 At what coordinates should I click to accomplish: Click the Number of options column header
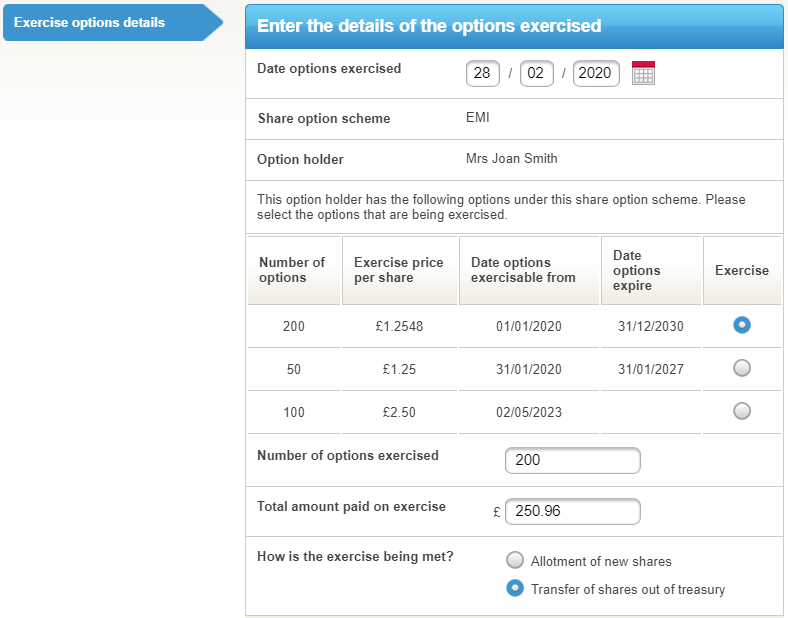point(292,270)
